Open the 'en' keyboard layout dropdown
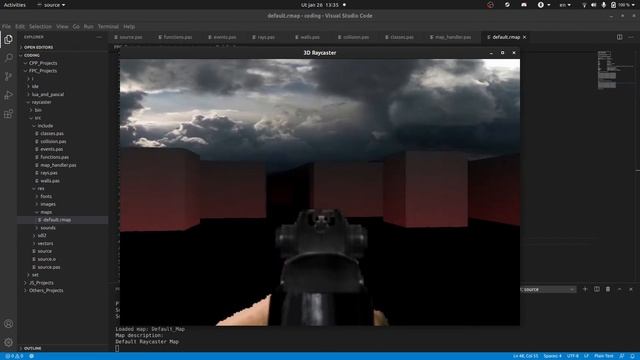This screenshot has width=640, height=360. click(565, 5)
